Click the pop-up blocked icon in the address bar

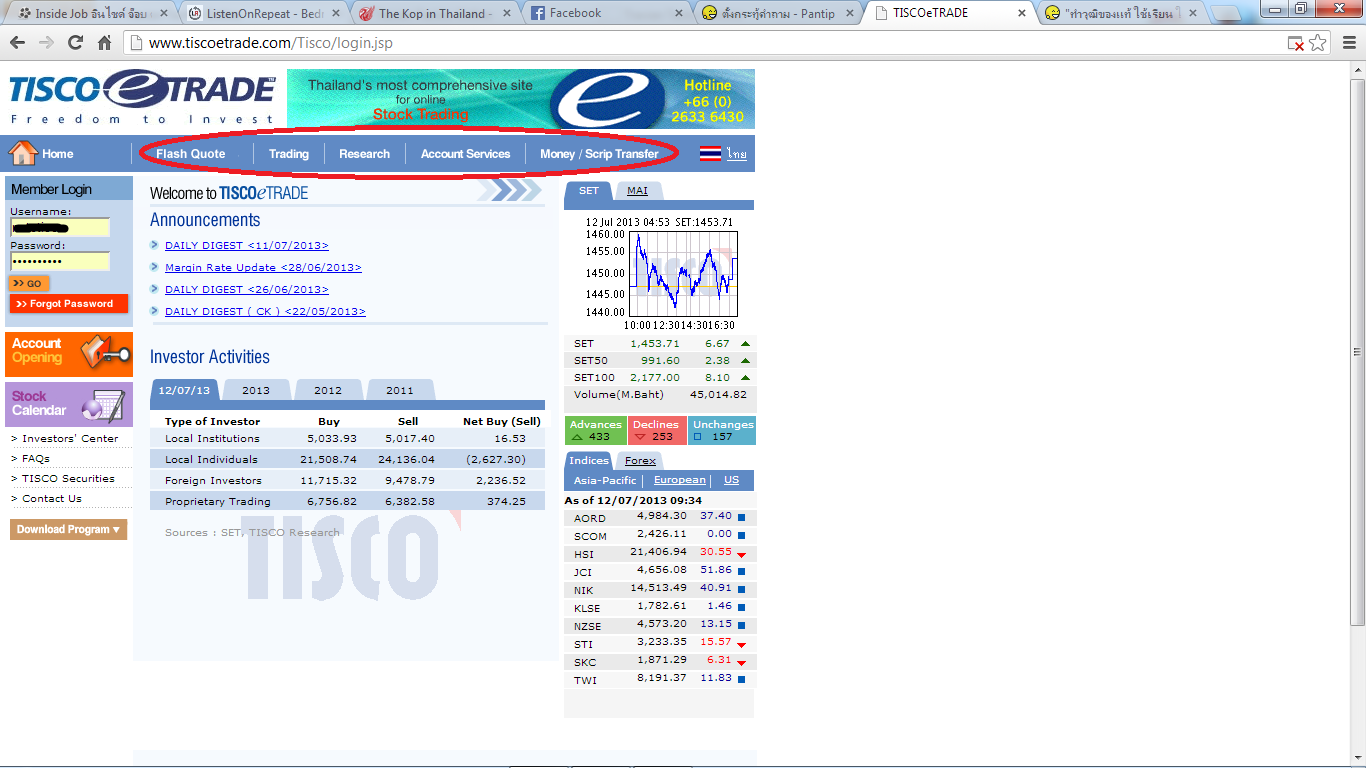click(1295, 43)
